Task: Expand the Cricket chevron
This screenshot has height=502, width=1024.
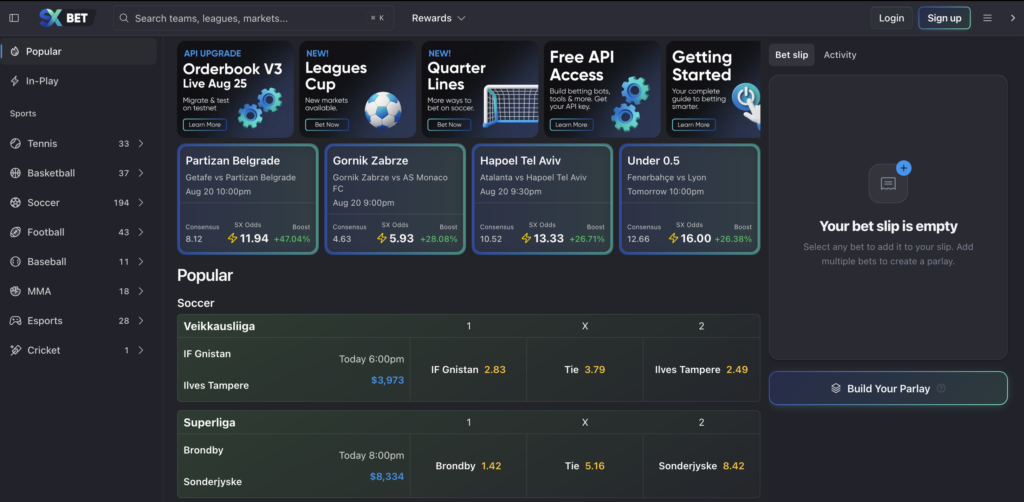Action: pyautogui.click(x=141, y=350)
